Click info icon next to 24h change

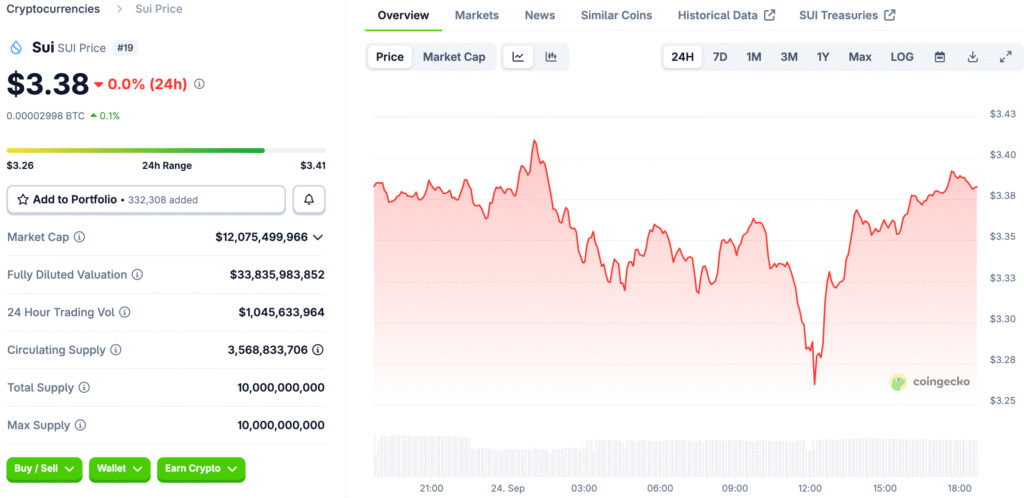(200, 84)
